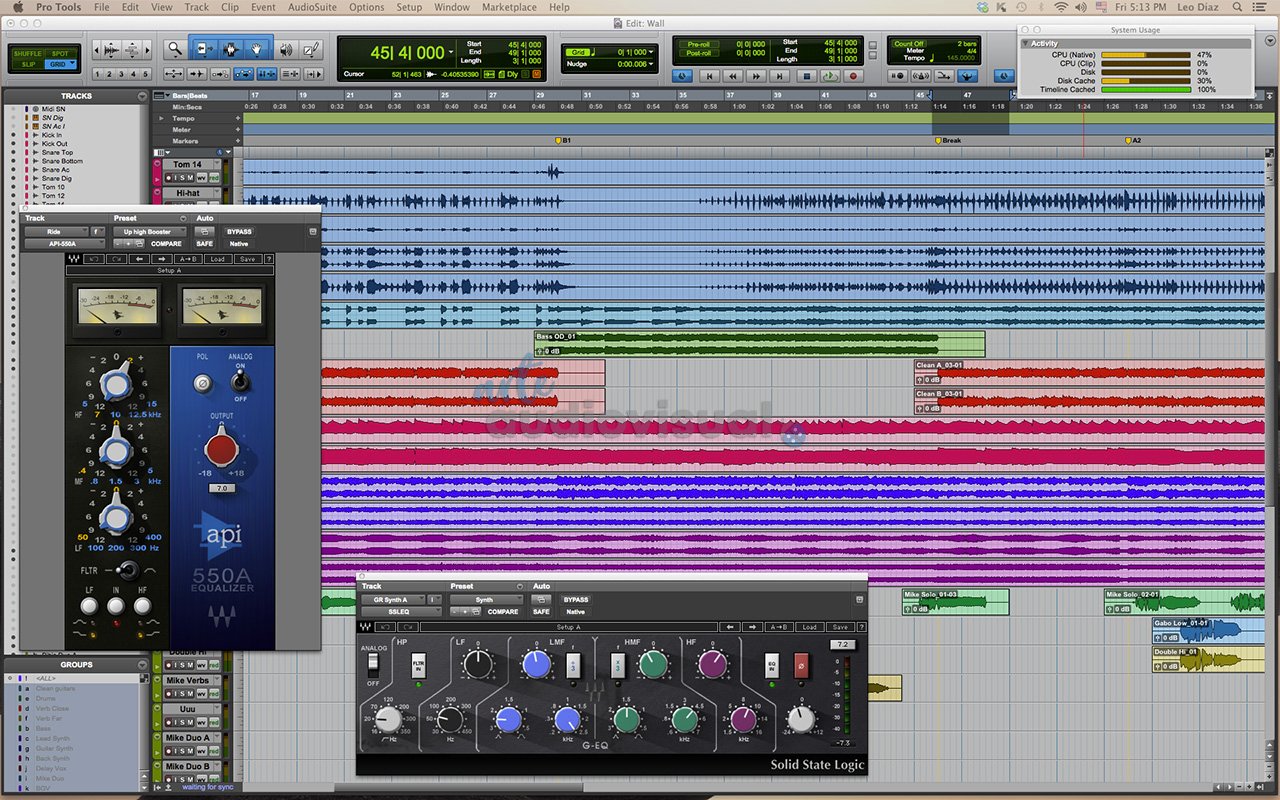Click the undo arrow in SSLEQ plugin
This screenshot has width=1280, height=800.
[x=385, y=627]
